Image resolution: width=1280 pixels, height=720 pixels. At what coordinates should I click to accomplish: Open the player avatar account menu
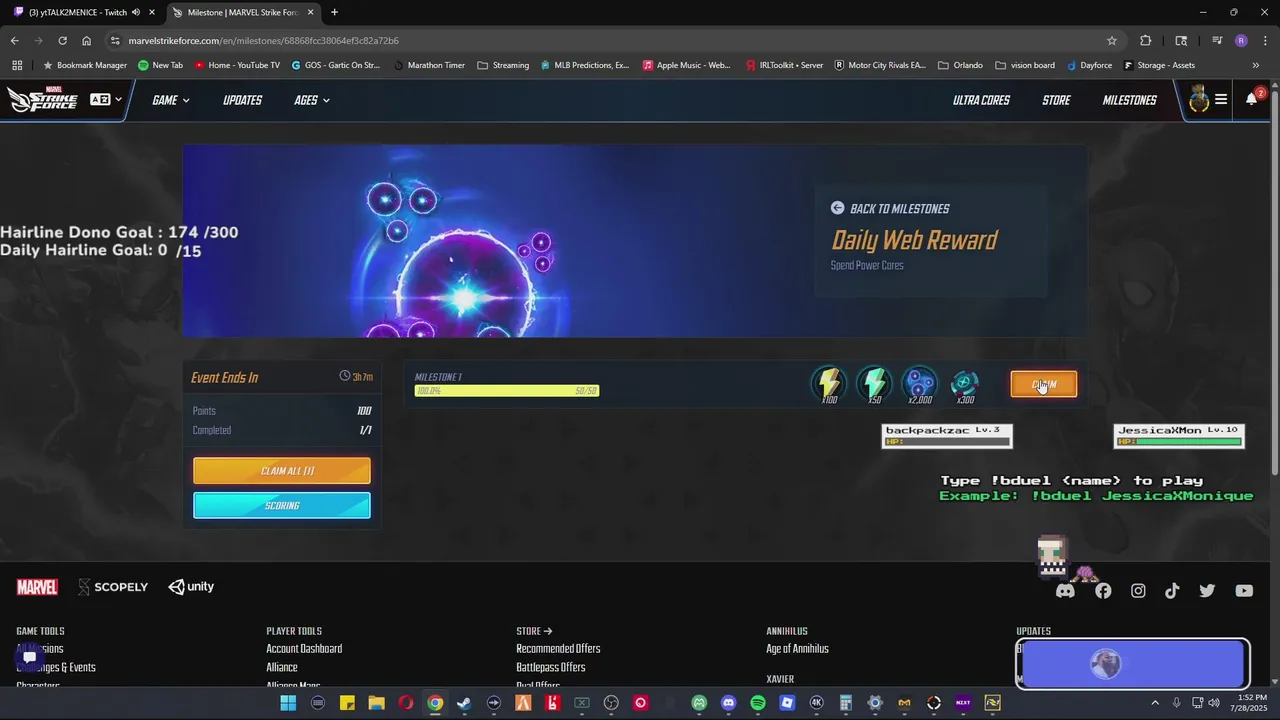tap(1198, 99)
